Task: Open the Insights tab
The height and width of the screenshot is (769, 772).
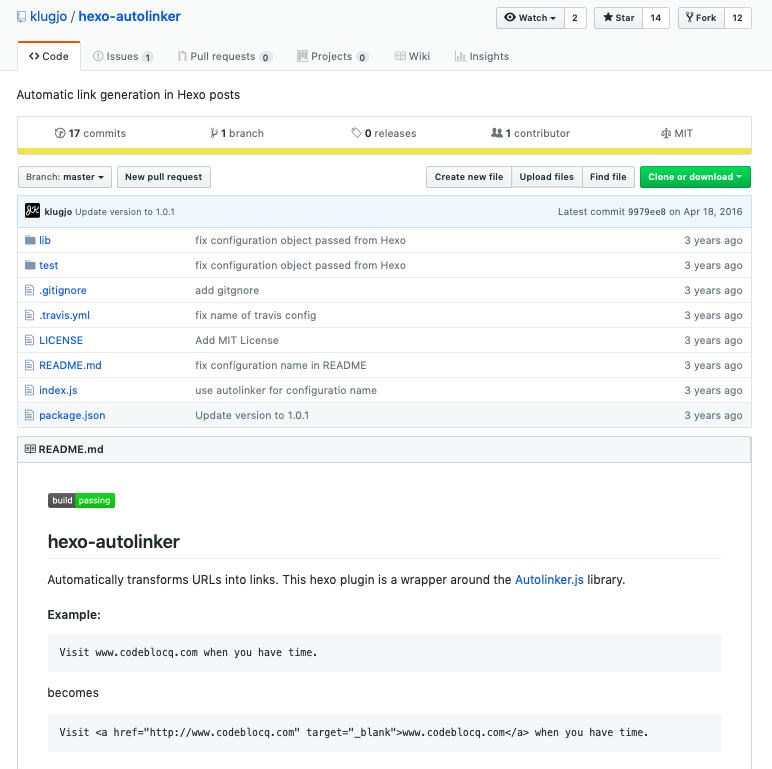Action: [482, 56]
